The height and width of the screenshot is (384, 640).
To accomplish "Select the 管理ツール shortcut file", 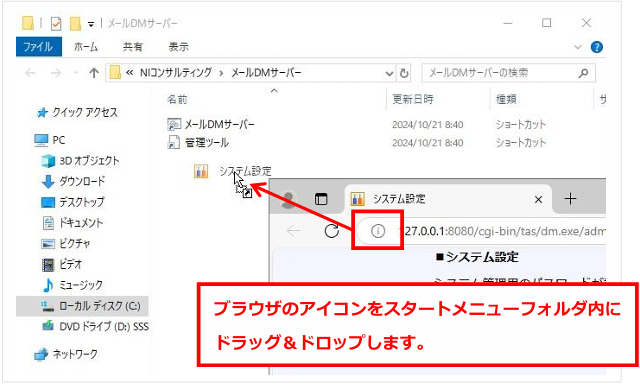I will pos(207,142).
